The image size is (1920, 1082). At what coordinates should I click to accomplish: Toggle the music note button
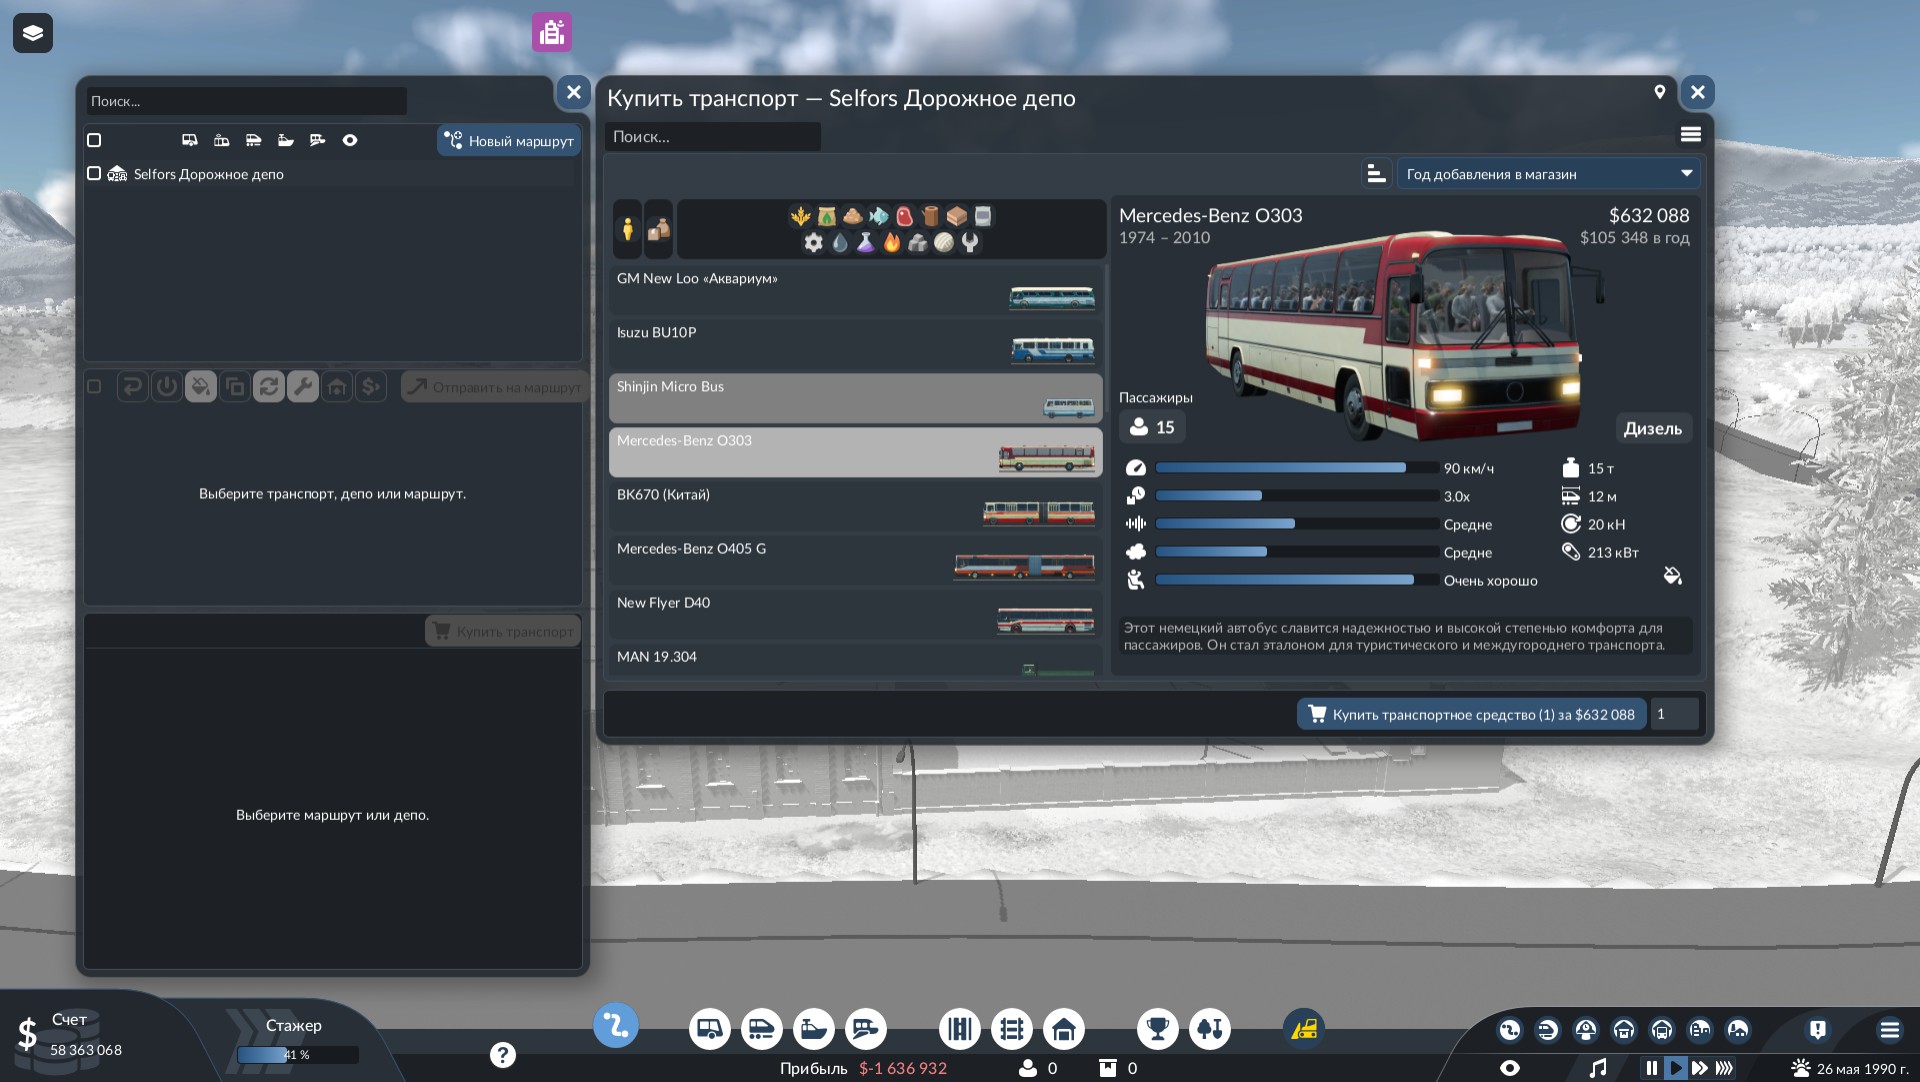[x=1598, y=1068]
